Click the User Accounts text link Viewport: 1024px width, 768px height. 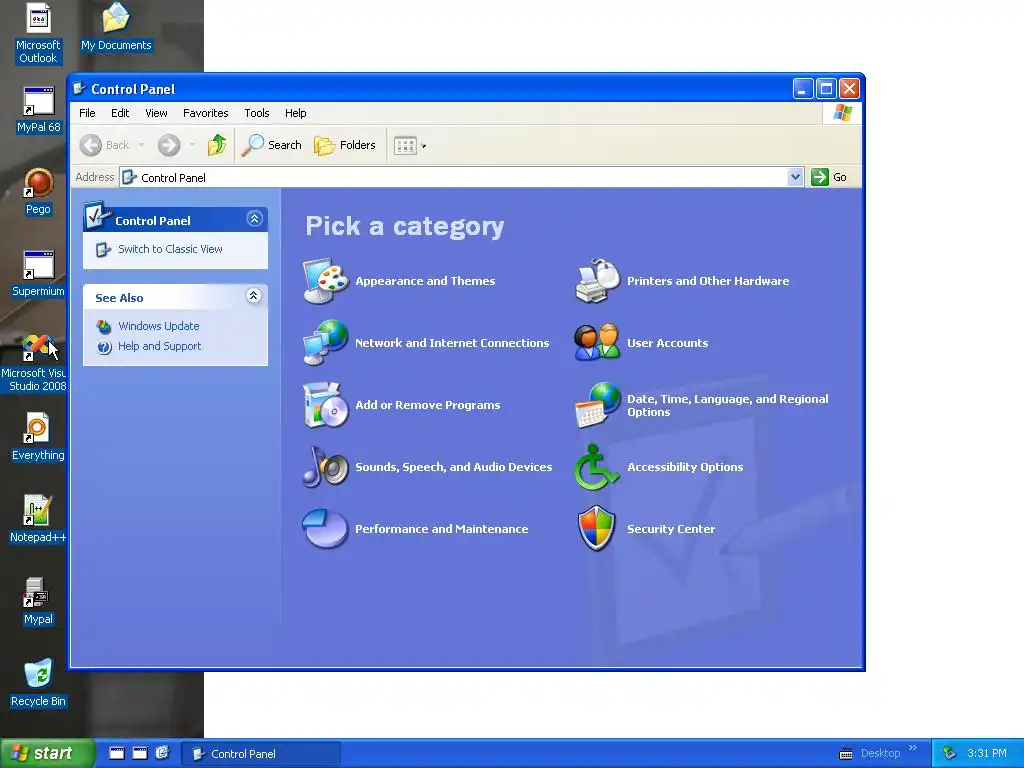click(x=667, y=343)
